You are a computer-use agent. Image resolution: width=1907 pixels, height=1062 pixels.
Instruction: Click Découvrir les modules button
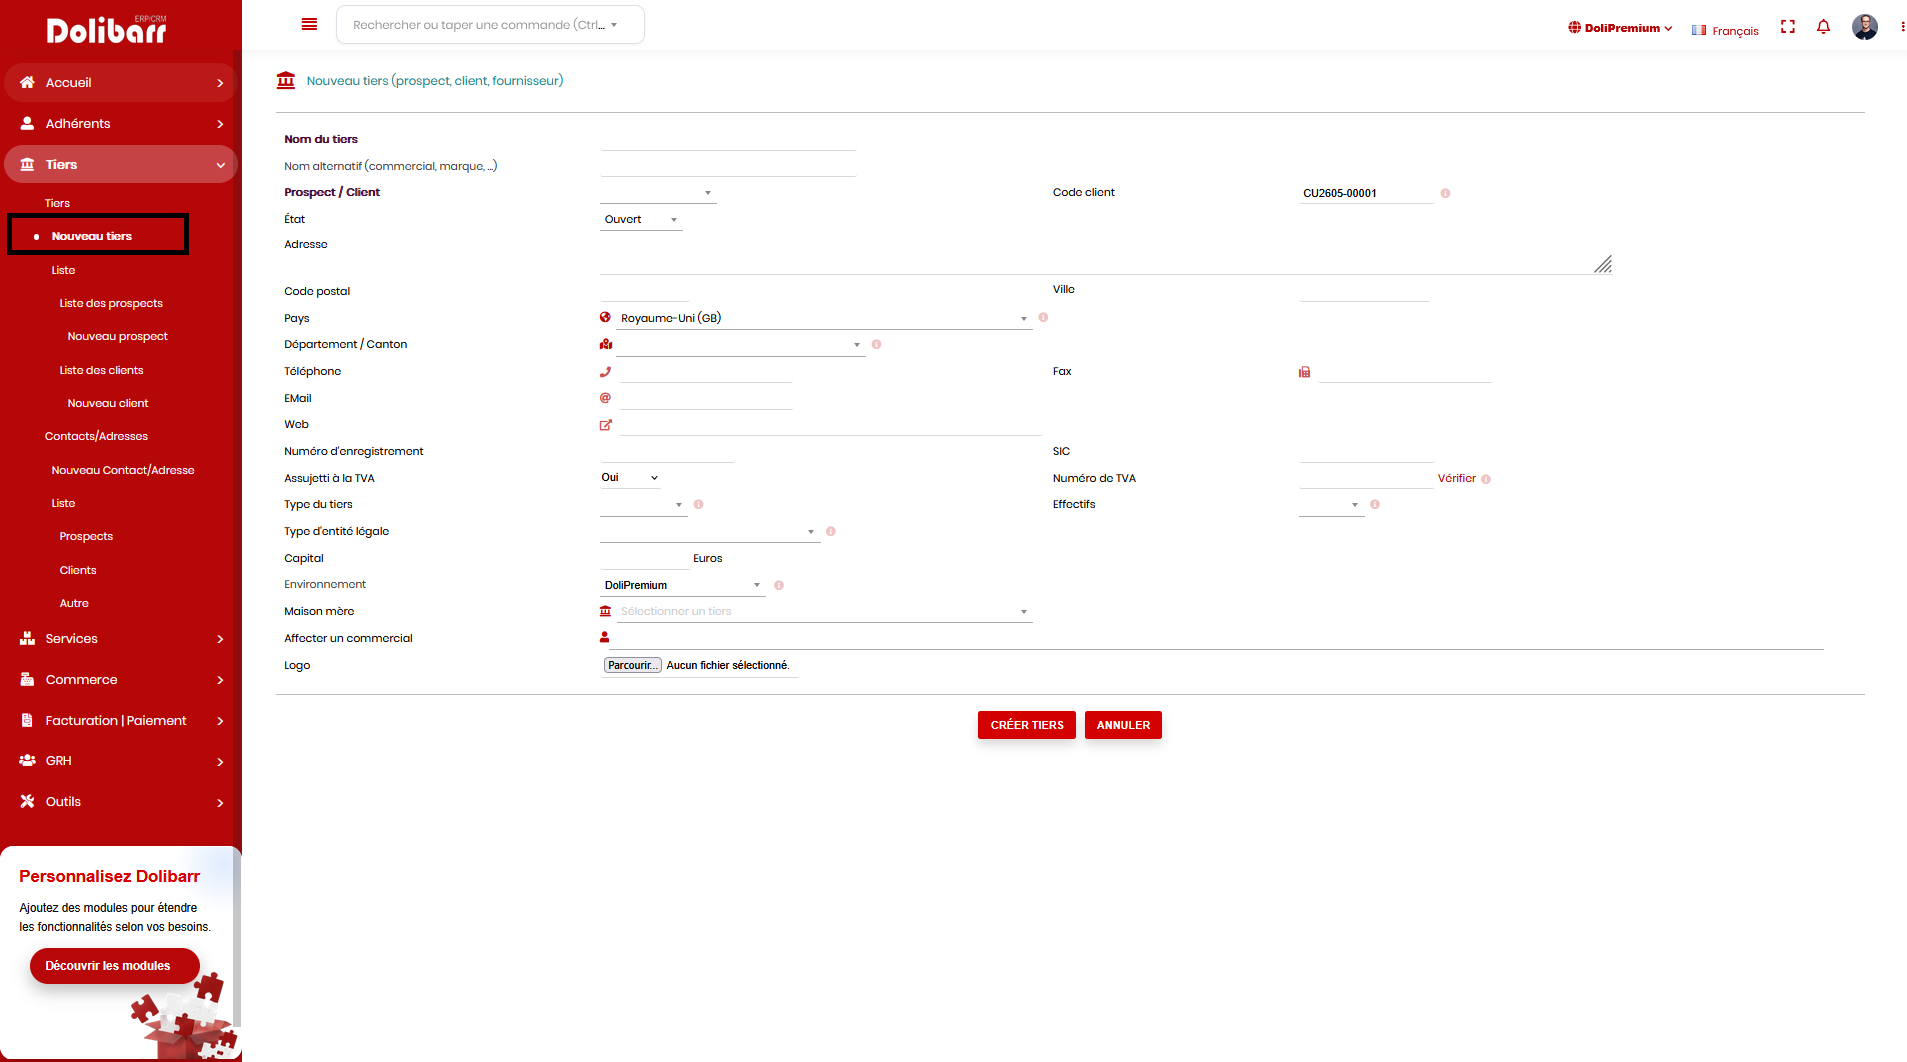point(114,966)
